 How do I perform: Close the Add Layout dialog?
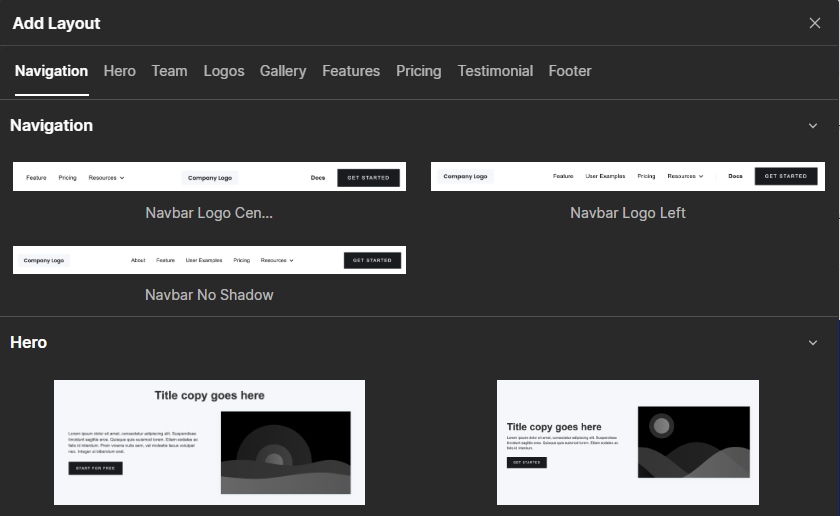(814, 23)
